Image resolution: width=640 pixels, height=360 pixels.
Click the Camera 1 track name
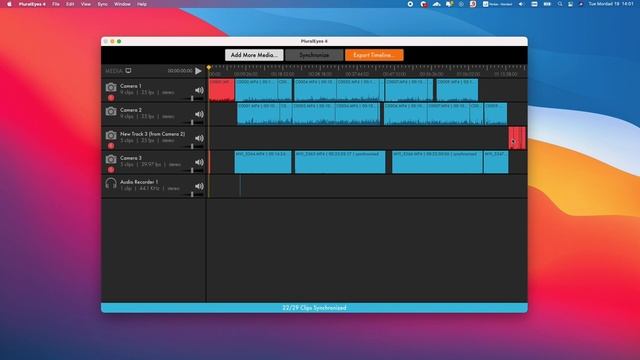tap(131, 86)
